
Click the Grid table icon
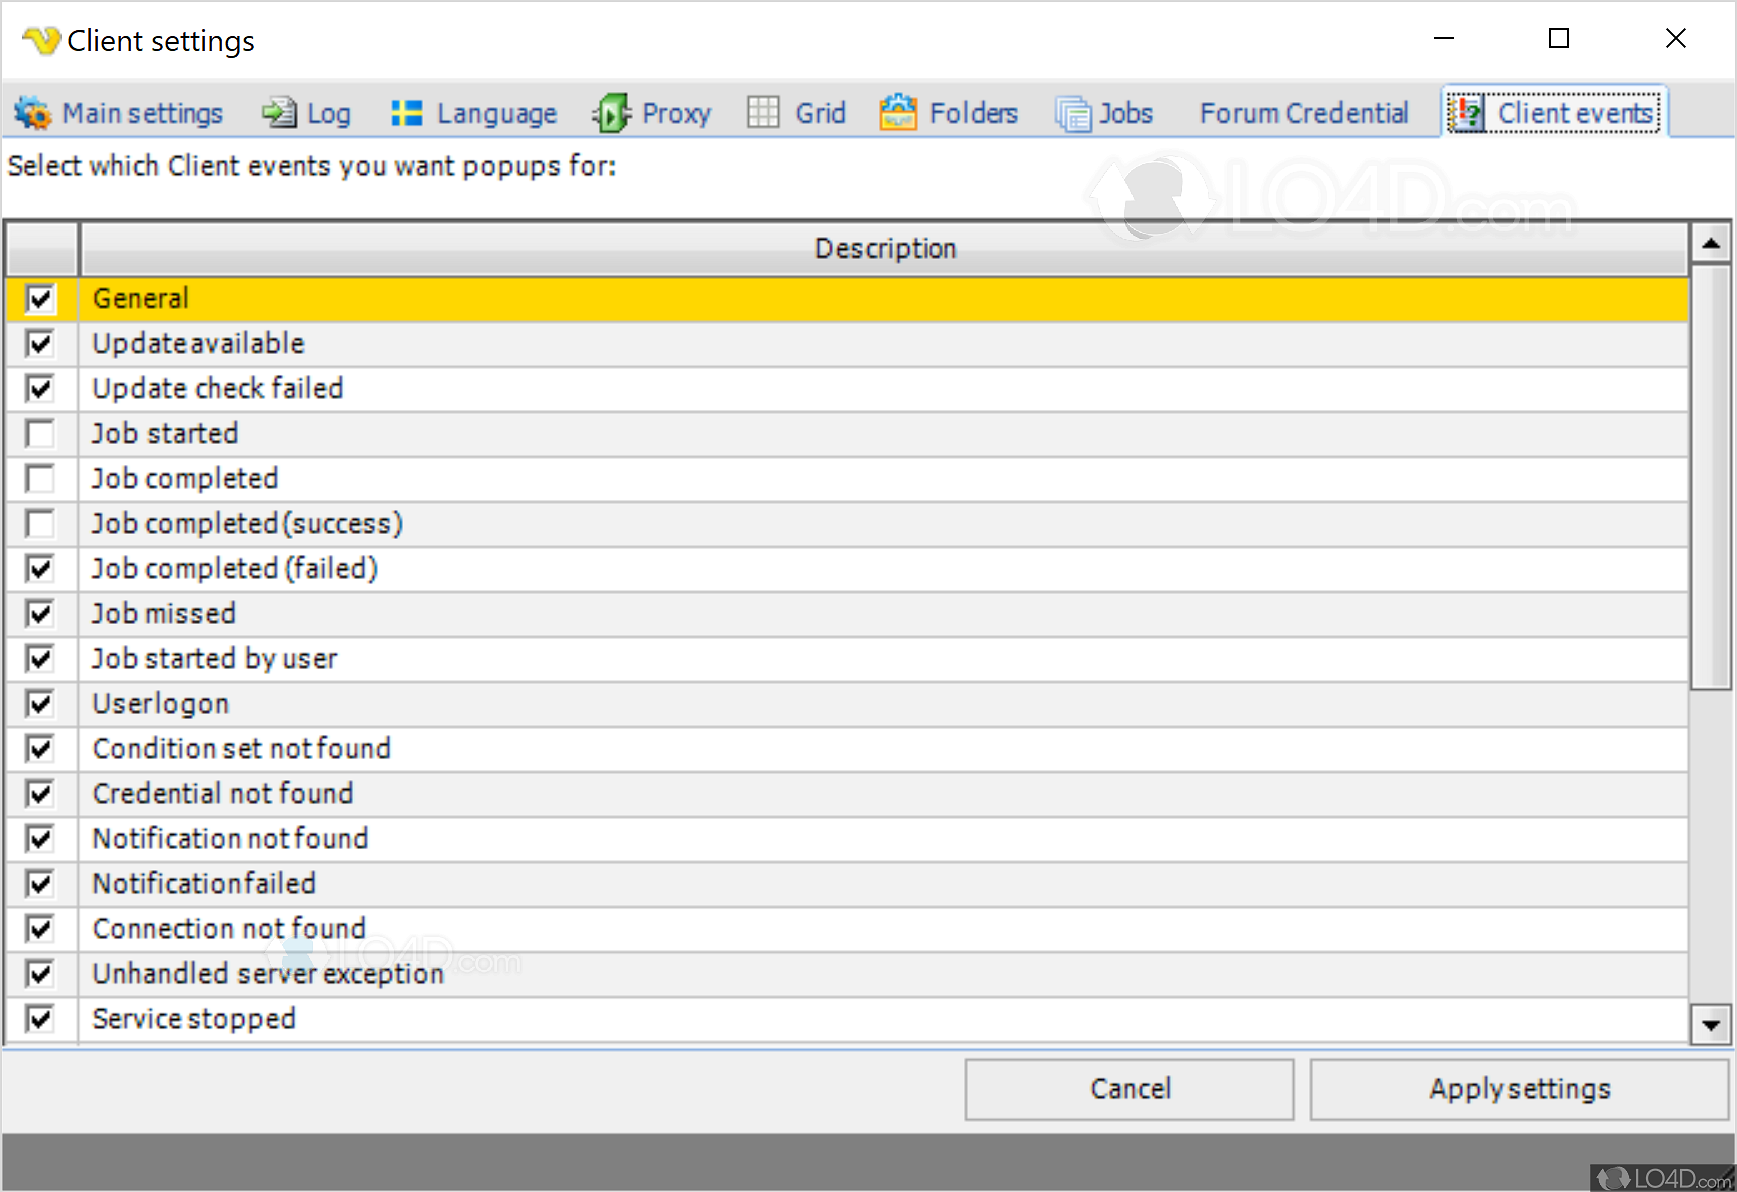coord(763,113)
